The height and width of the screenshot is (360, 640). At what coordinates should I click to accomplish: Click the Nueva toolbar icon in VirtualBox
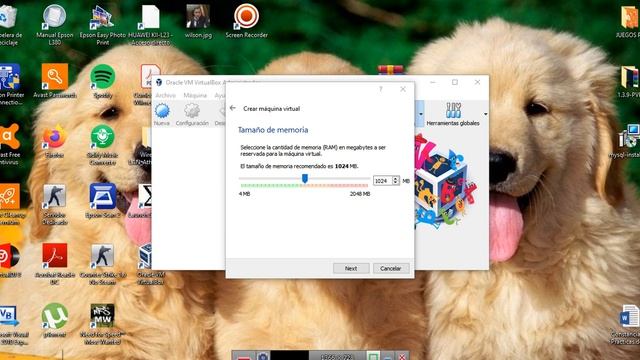coord(162,114)
